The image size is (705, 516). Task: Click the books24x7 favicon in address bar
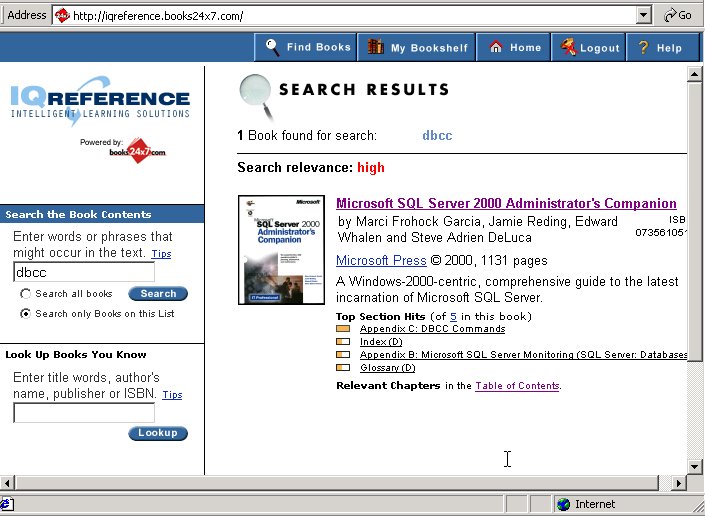point(62,16)
